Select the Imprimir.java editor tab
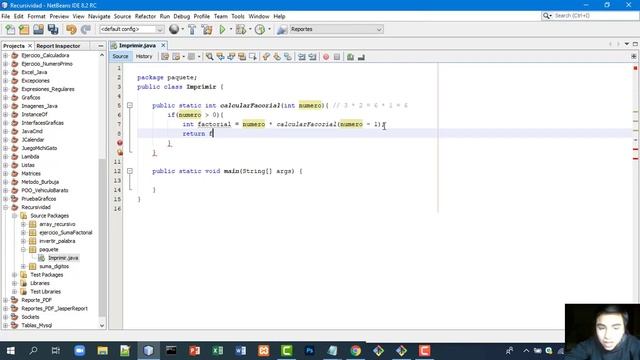The image size is (640, 360). coord(137,45)
